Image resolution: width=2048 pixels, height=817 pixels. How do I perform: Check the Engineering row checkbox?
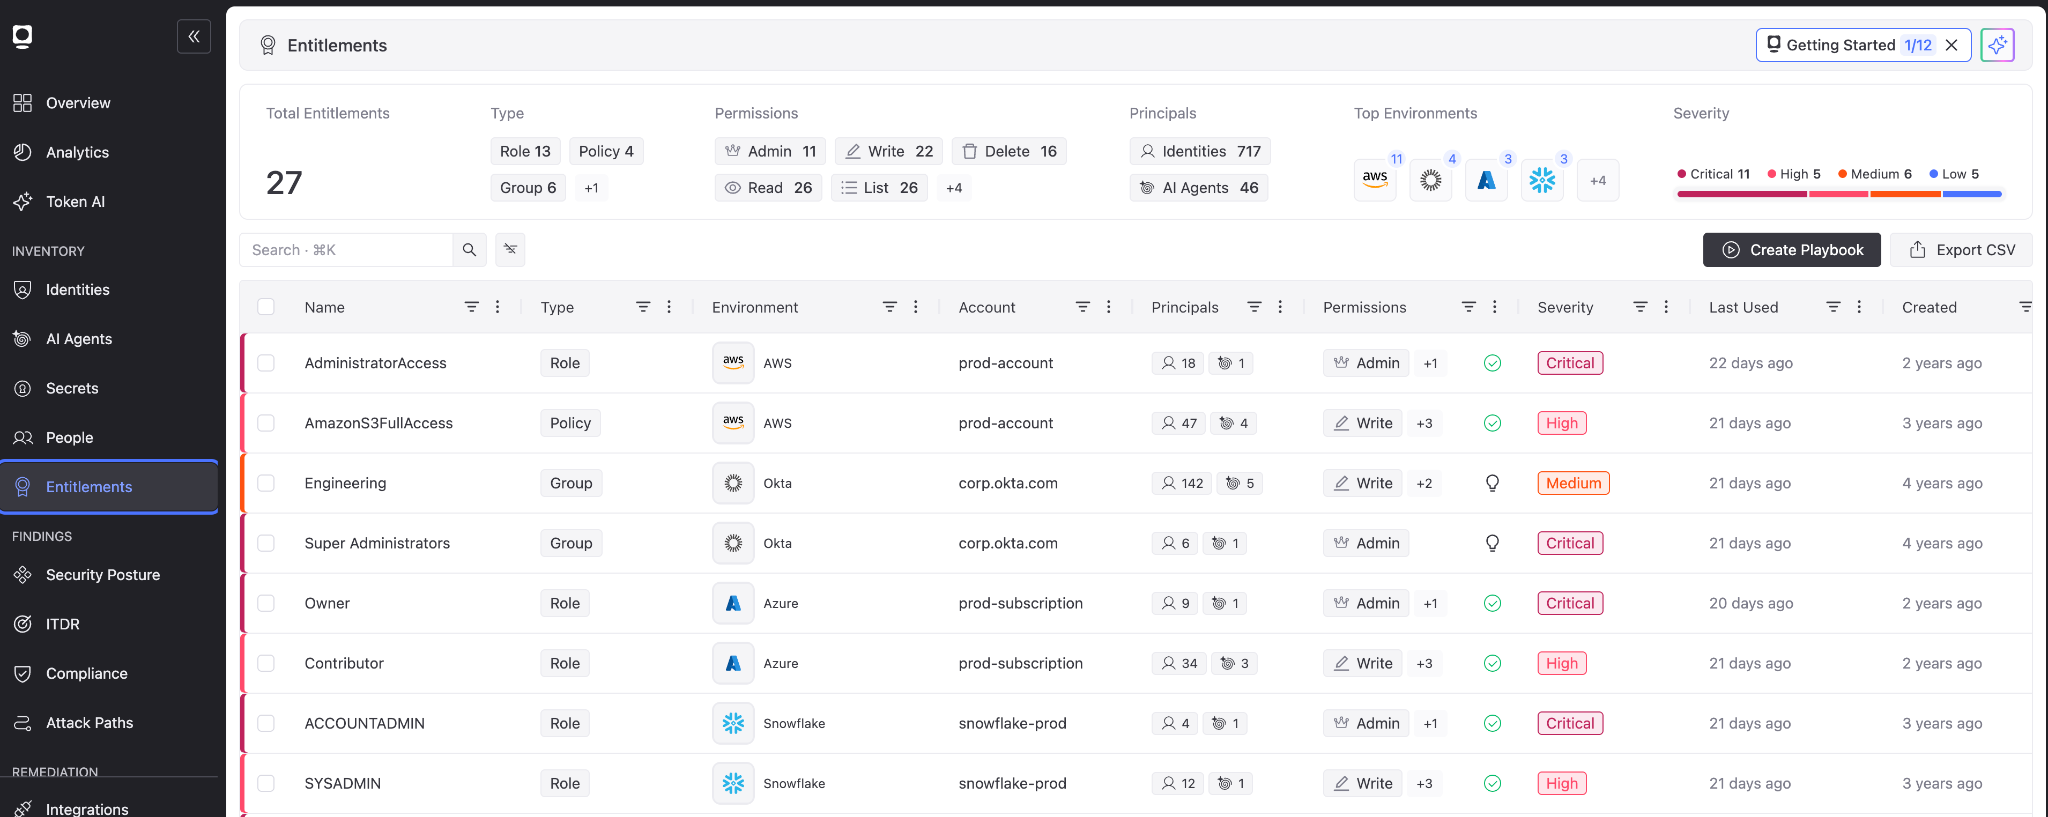coord(266,483)
